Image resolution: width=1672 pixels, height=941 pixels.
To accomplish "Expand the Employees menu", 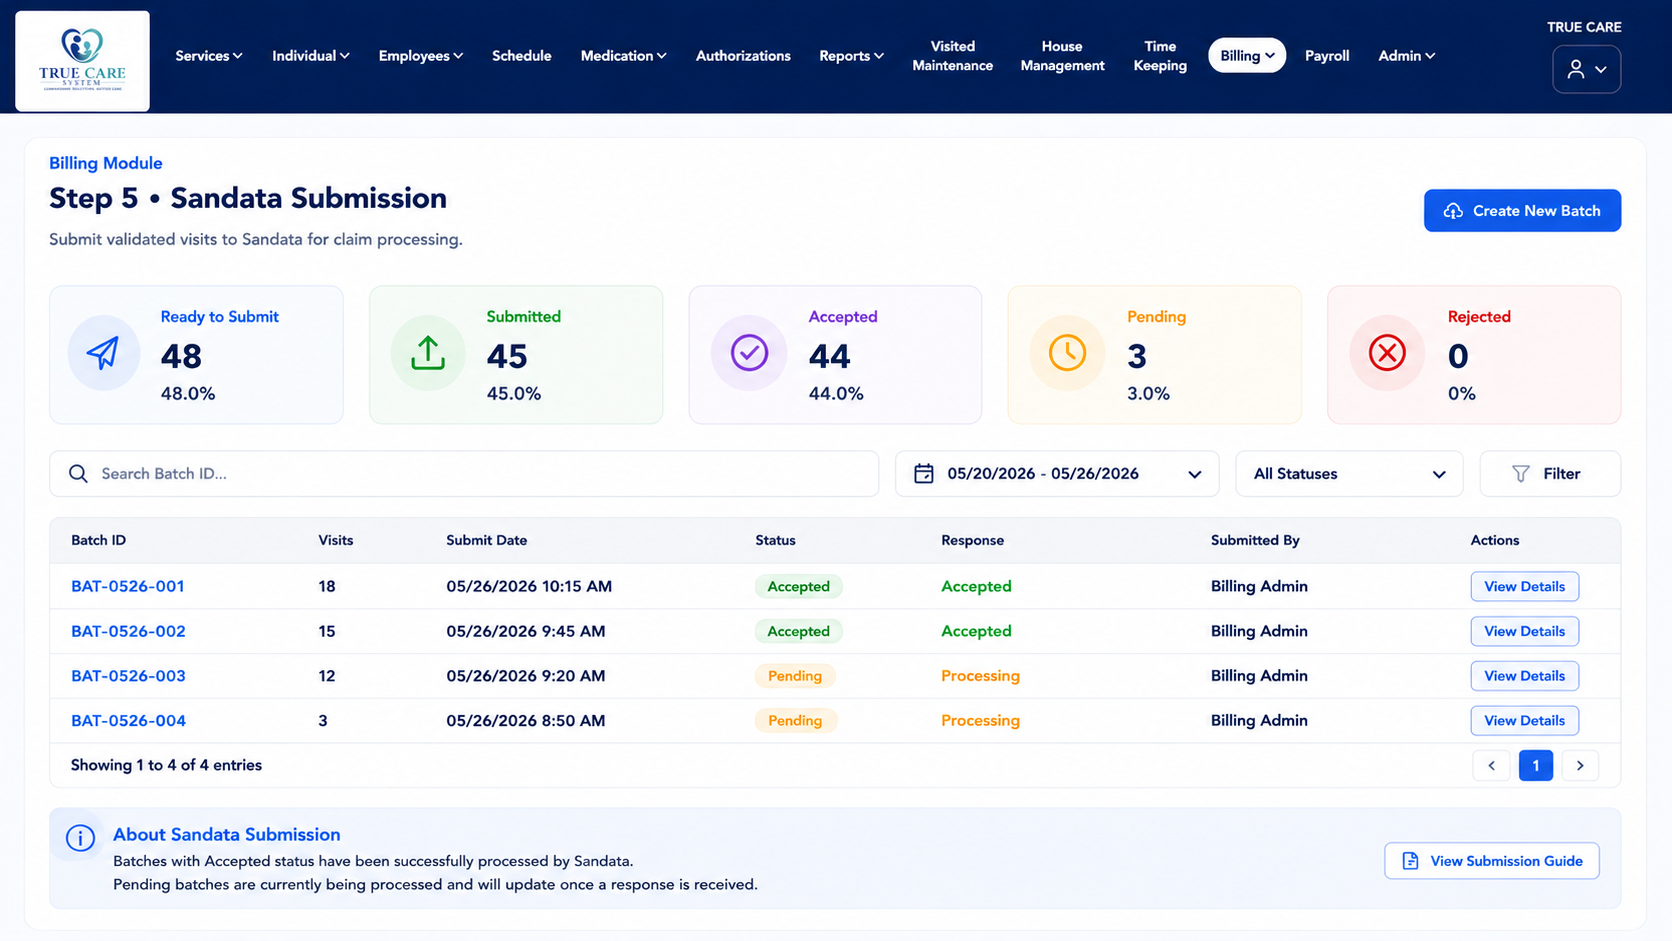I will (x=420, y=56).
